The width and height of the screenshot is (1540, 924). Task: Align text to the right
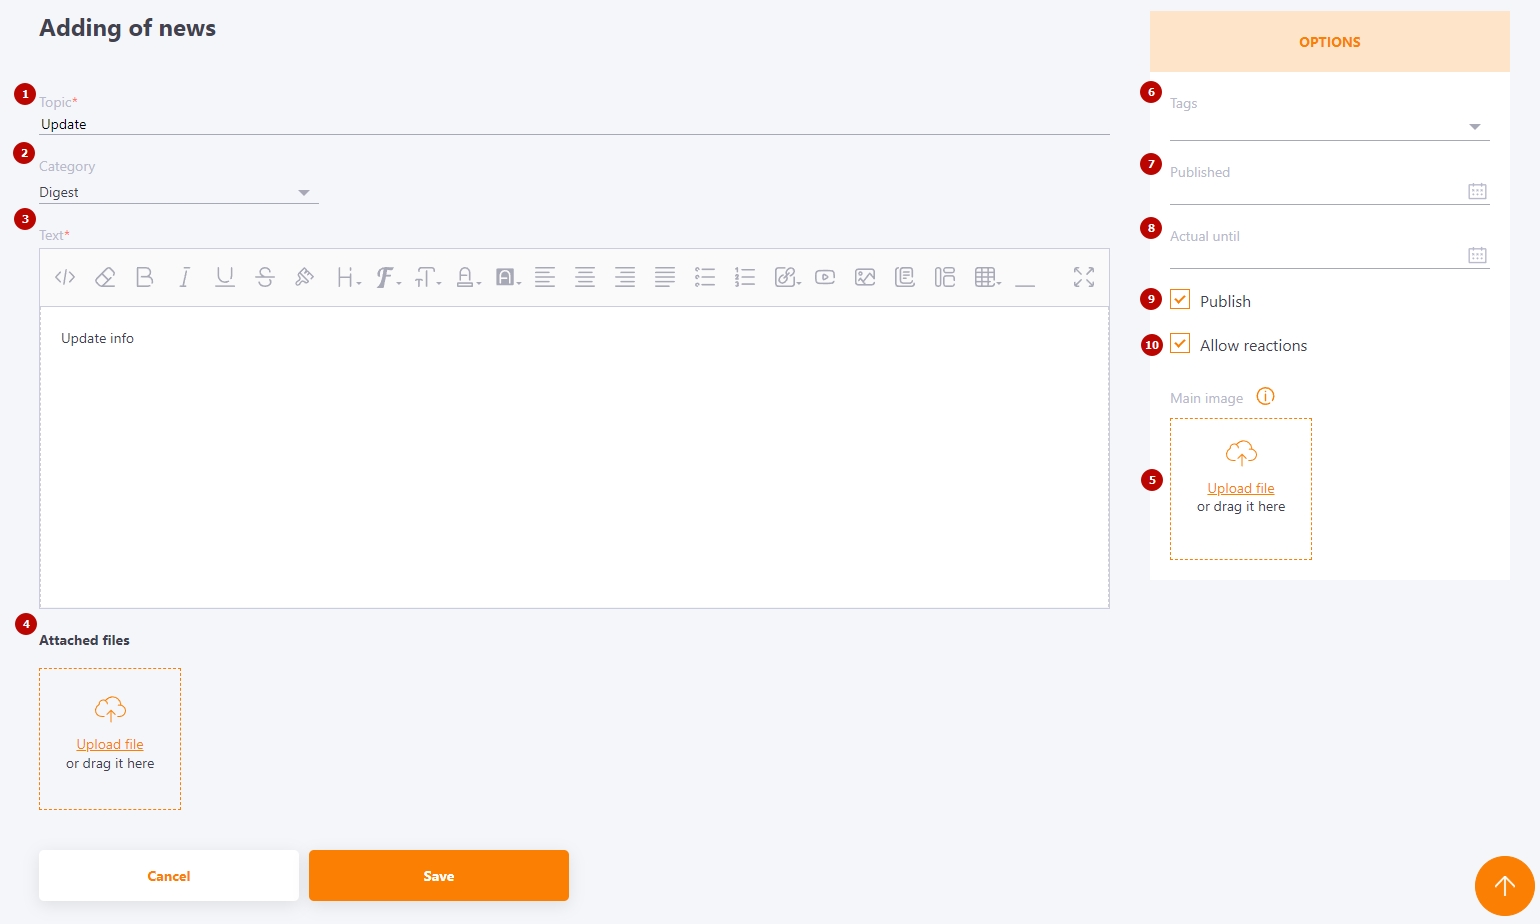click(625, 277)
